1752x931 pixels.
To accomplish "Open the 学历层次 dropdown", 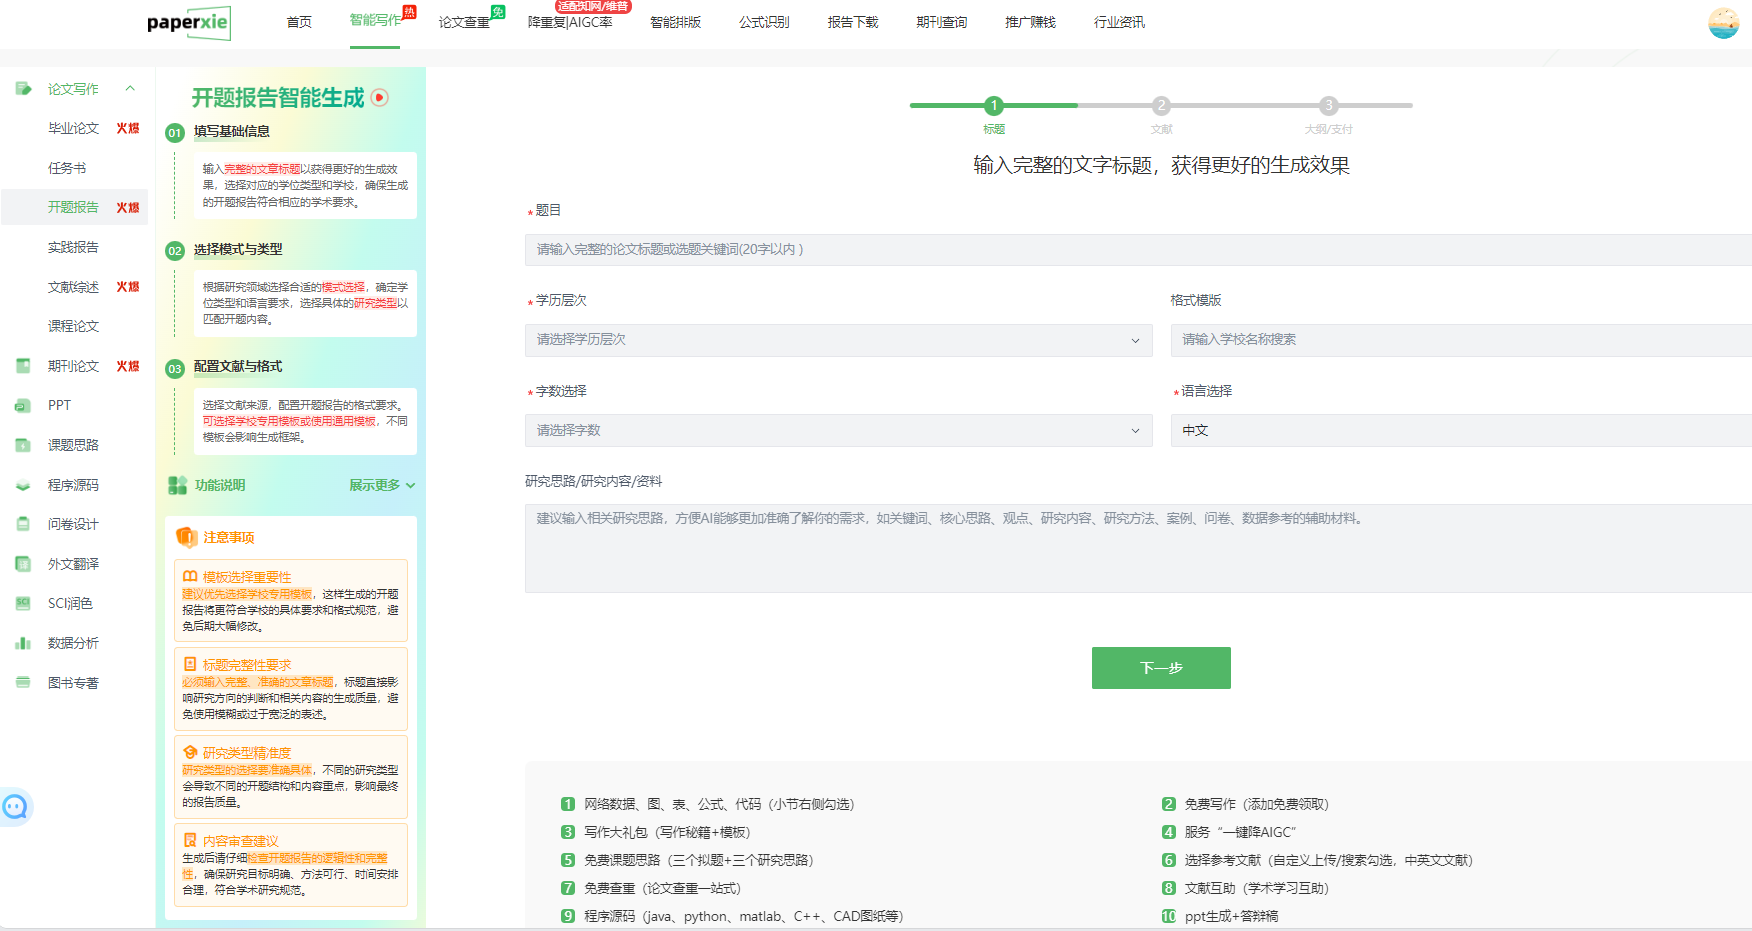I will [838, 340].
